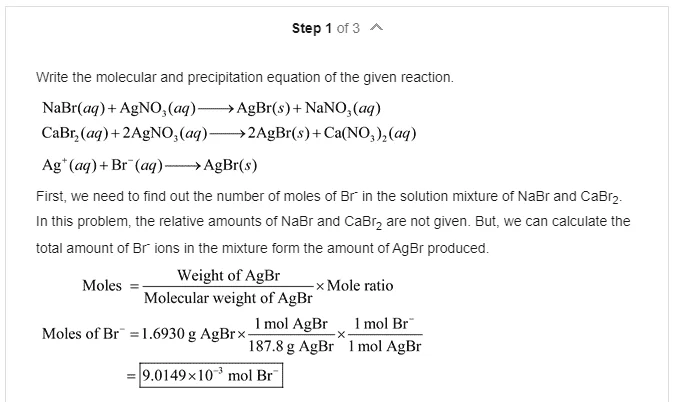The height and width of the screenshot is (402, 676).
Task: Click the NaBr + AgNO3 reaction equation
Action: pos(211,108)
